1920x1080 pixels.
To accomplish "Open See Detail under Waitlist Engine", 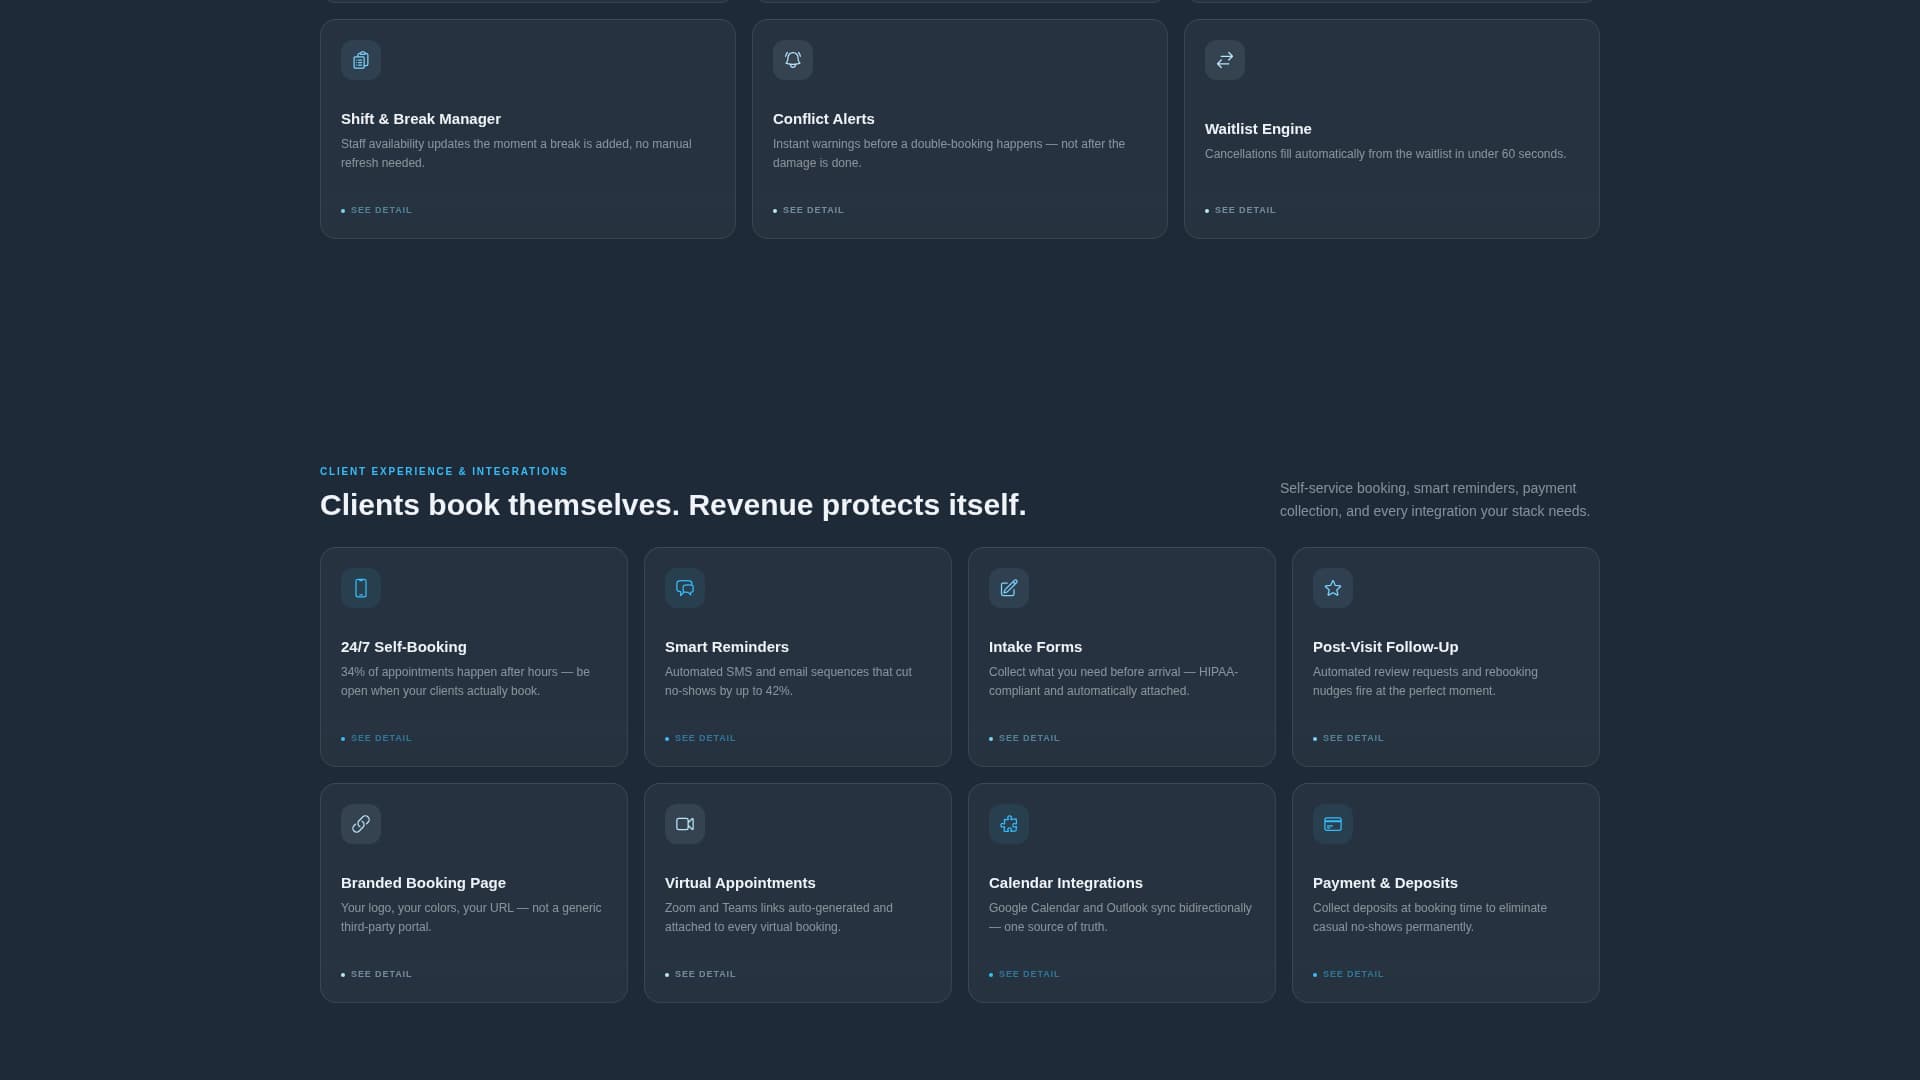I will click(x=1241, y=210).
